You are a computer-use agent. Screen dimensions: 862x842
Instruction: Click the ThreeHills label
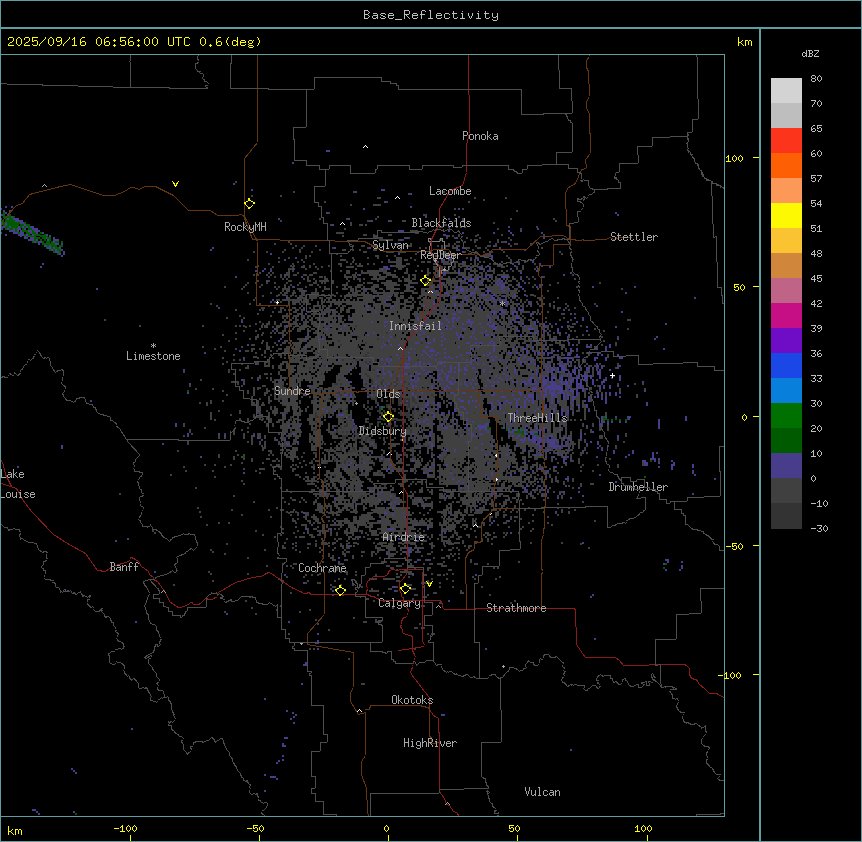point(537,418)
